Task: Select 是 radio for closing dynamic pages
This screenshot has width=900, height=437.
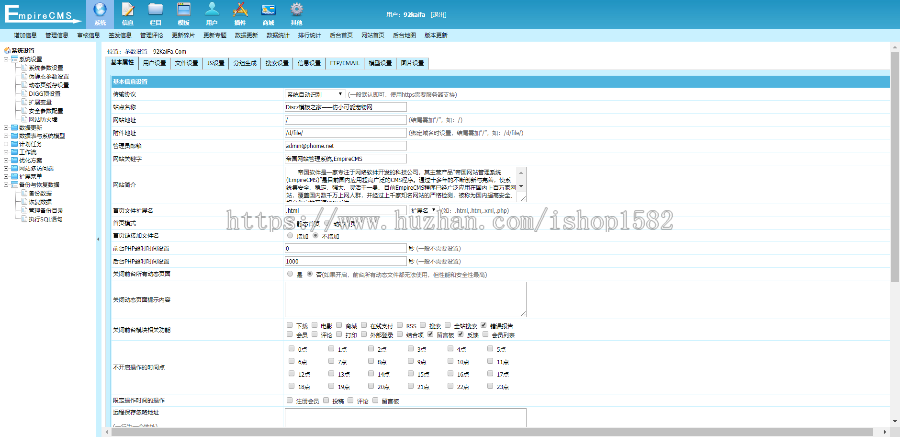Action: tap(290, 274)
